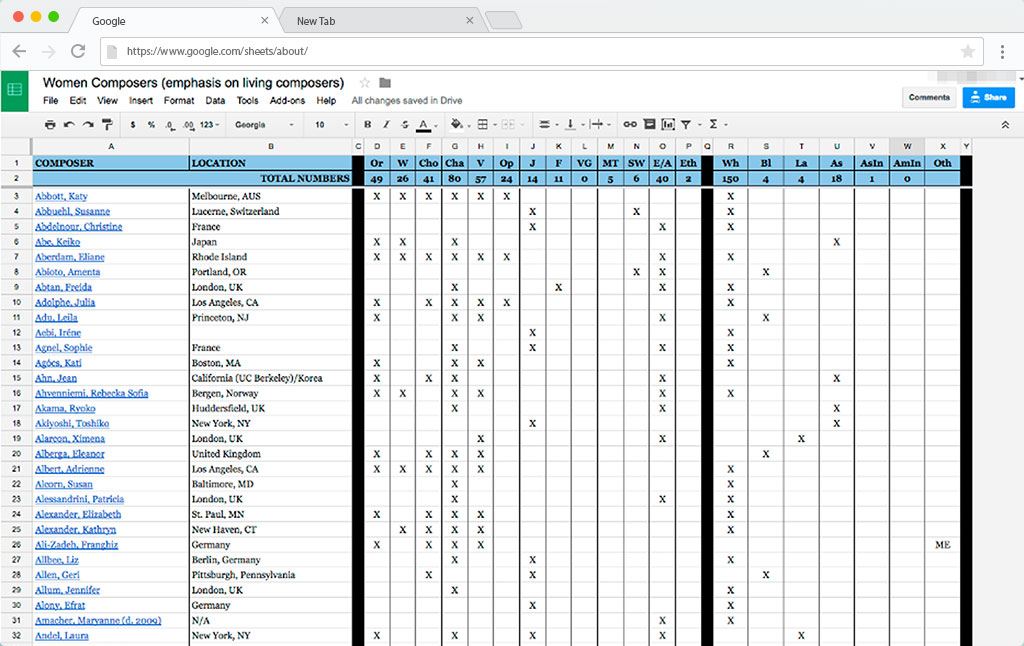The height and width of the screenshot is (646, 1024).
Task: Increase decimal places
Action: [x=189, y=124]
